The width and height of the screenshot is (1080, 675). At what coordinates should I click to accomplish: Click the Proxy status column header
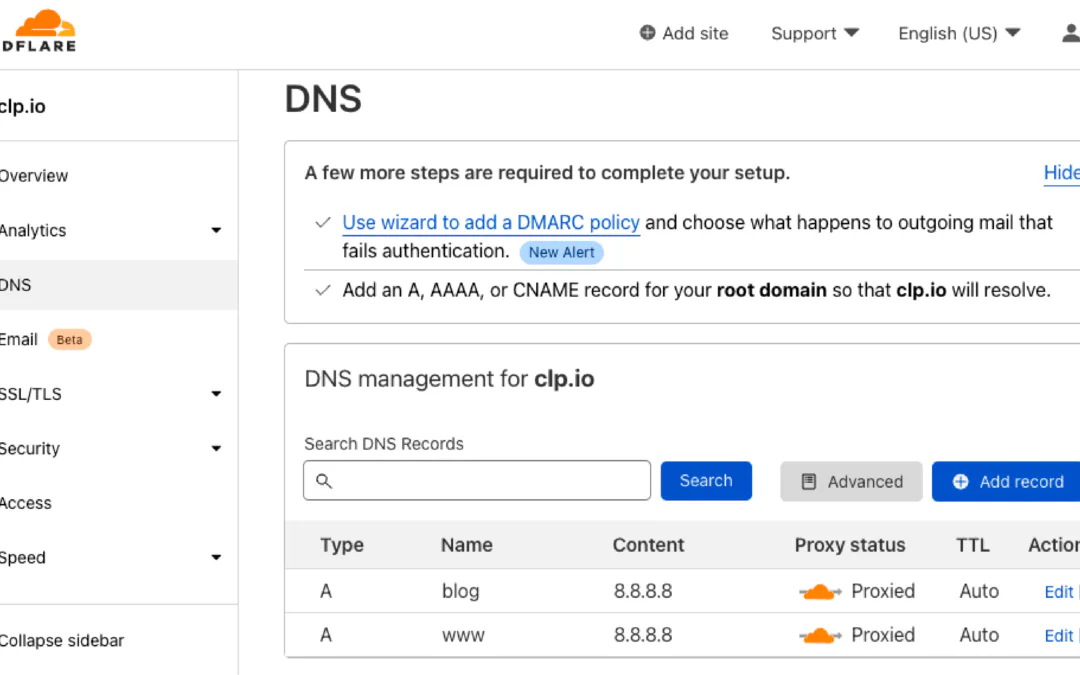850,545
